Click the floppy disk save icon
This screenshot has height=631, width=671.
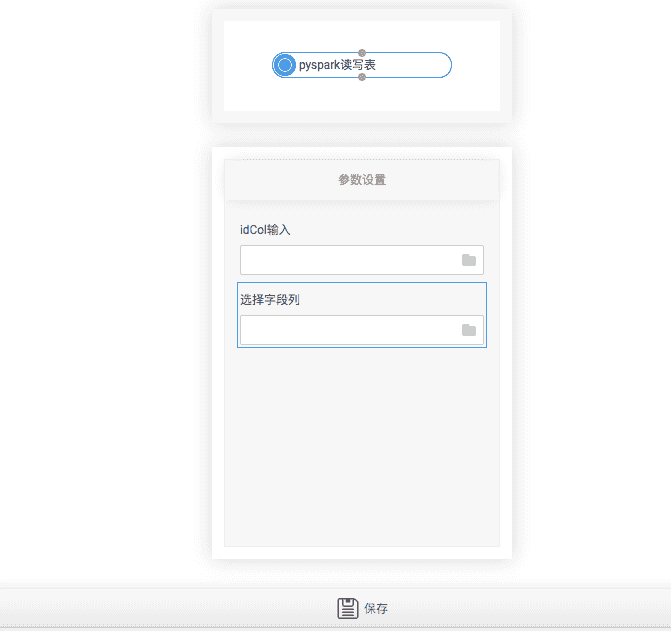[348, 608]
